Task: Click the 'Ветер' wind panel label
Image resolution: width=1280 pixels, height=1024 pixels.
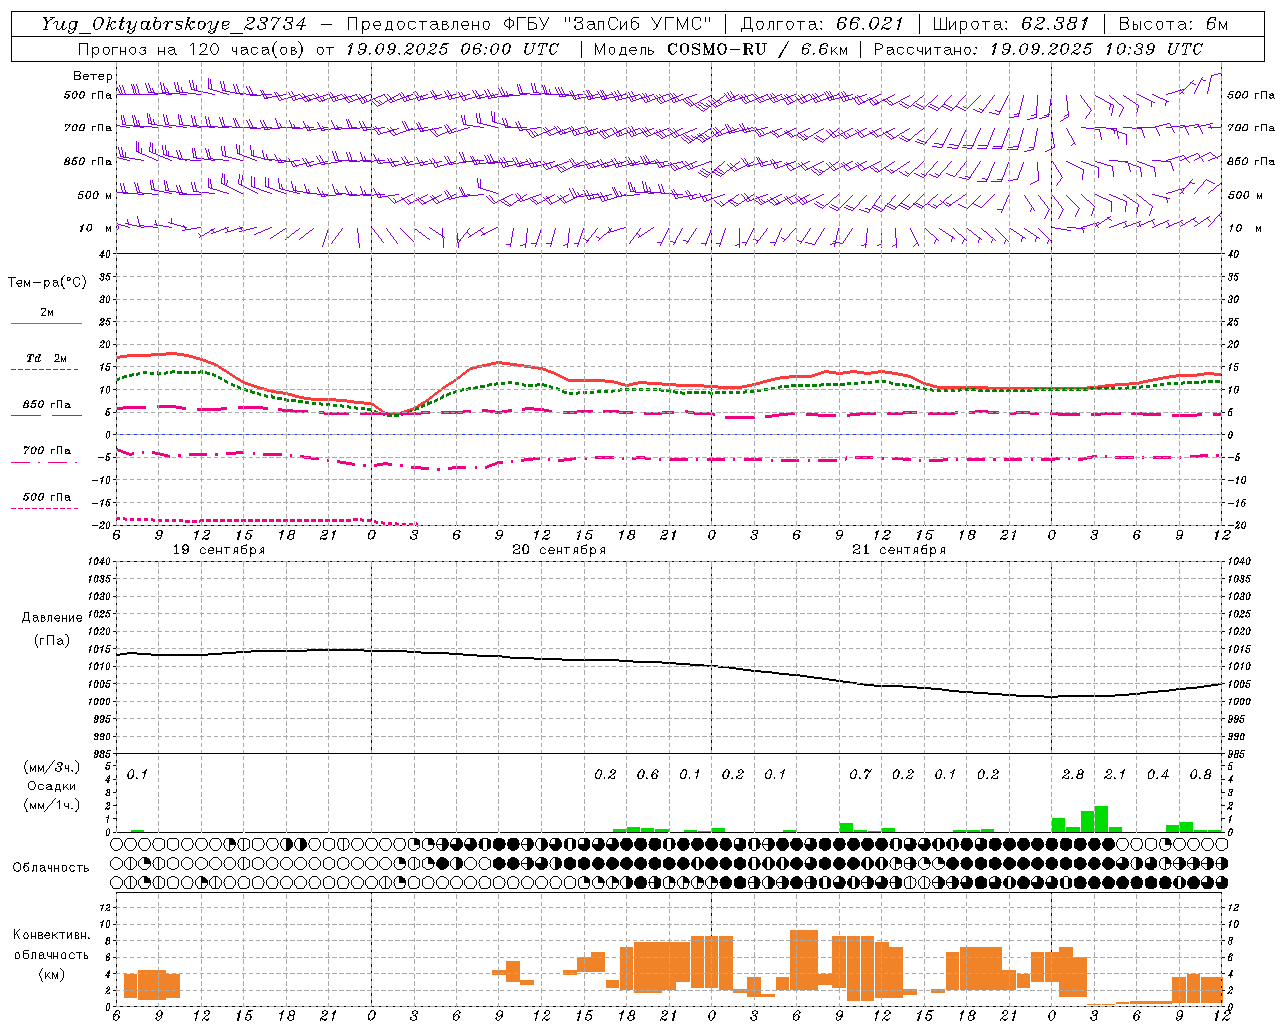Action: coord(93,76)
